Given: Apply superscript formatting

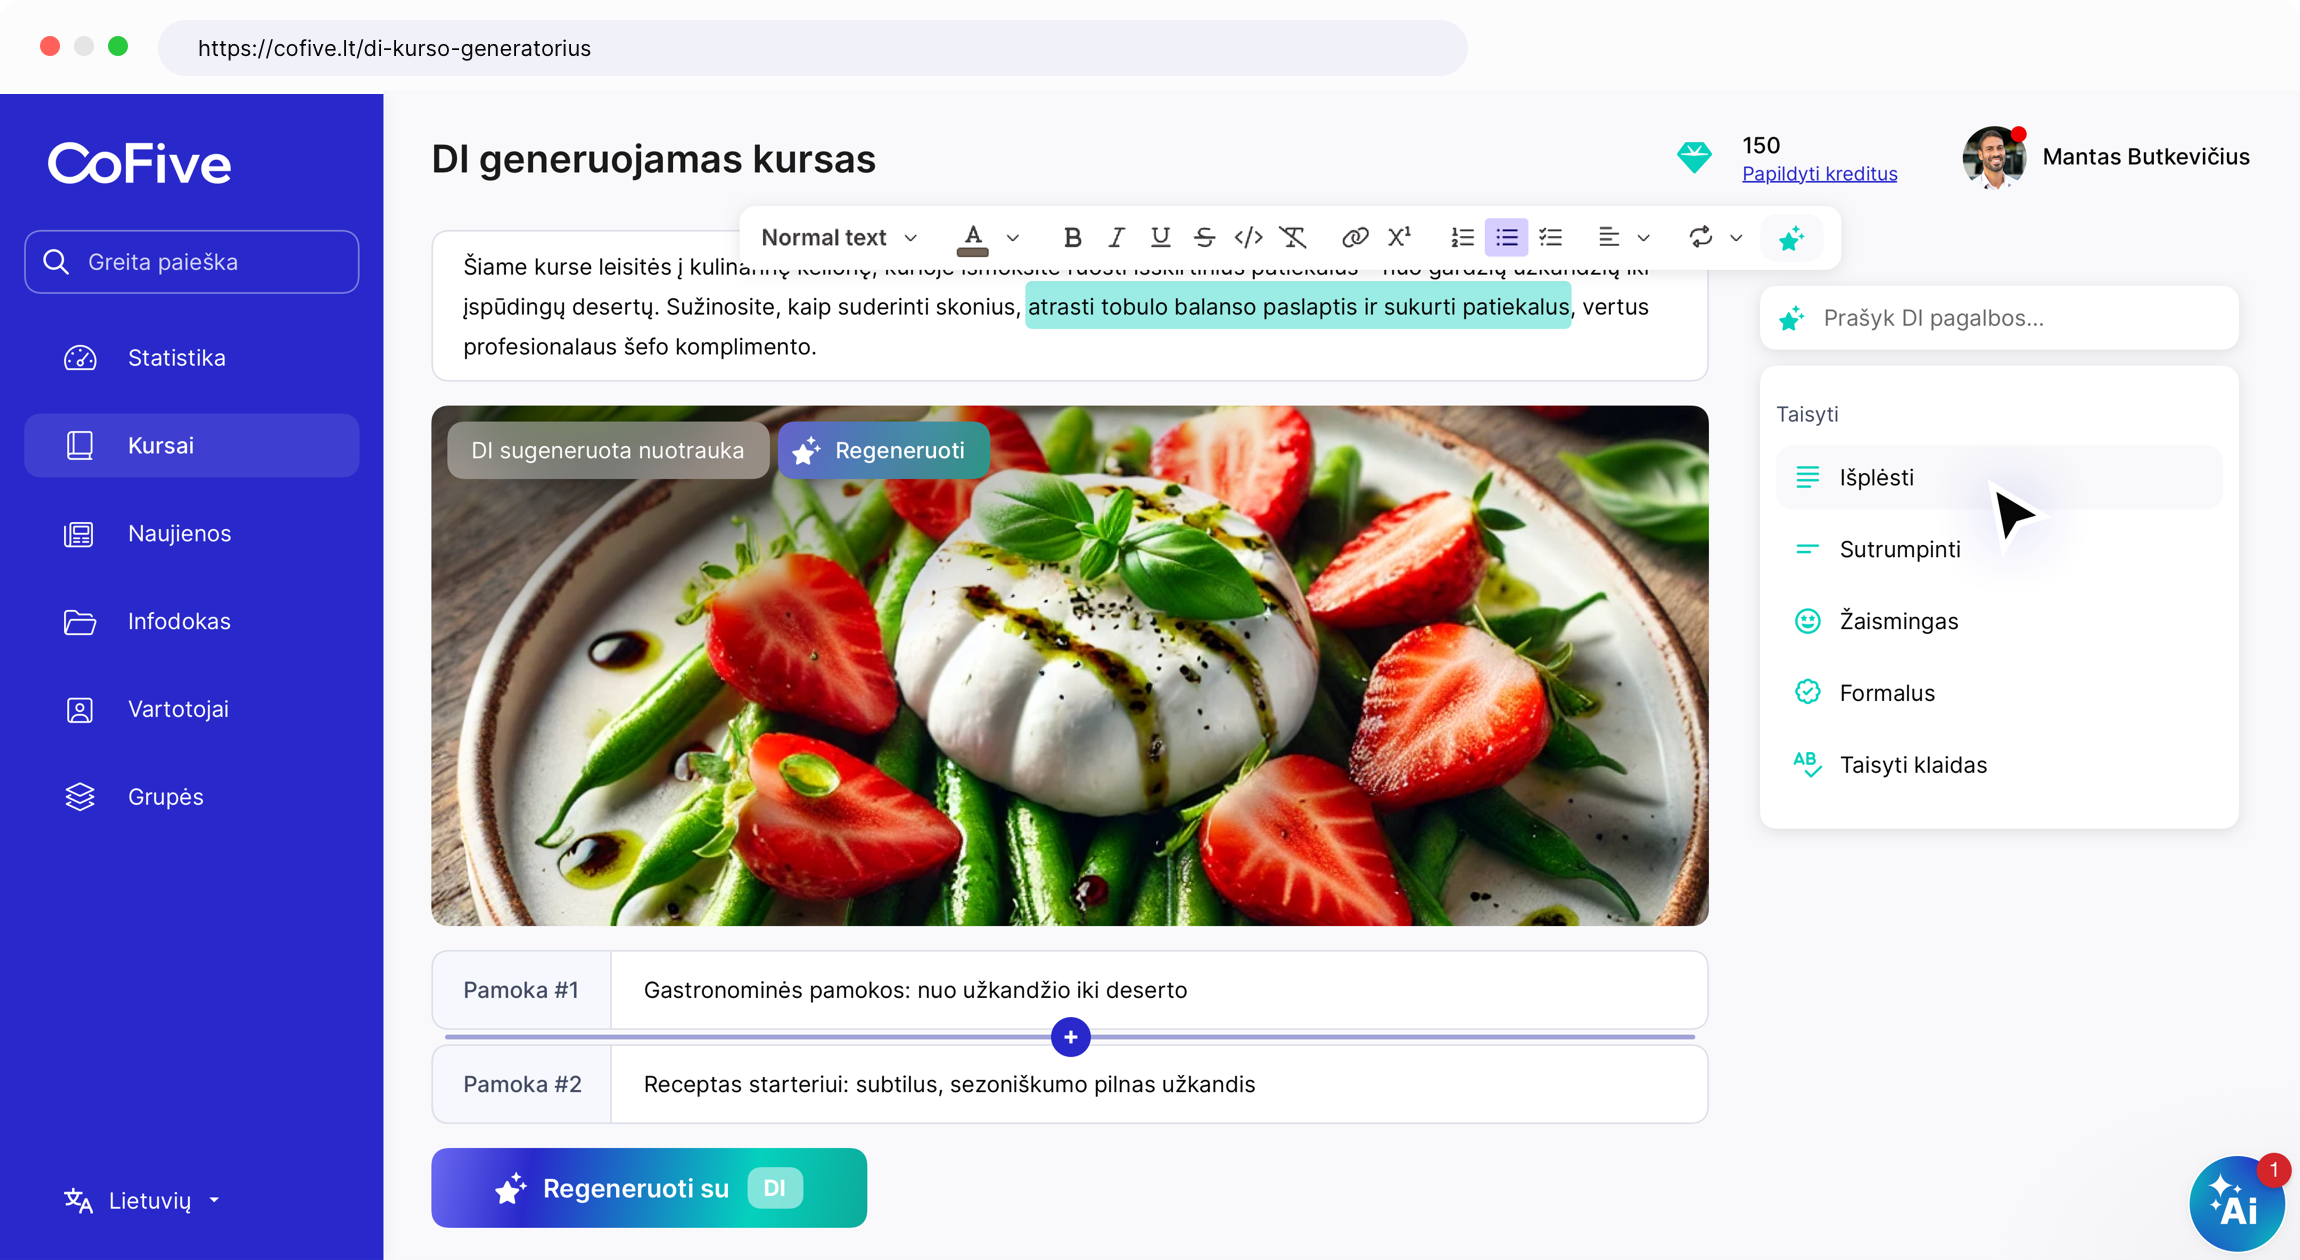Looking at the screenshot, I should point(1399,237).
